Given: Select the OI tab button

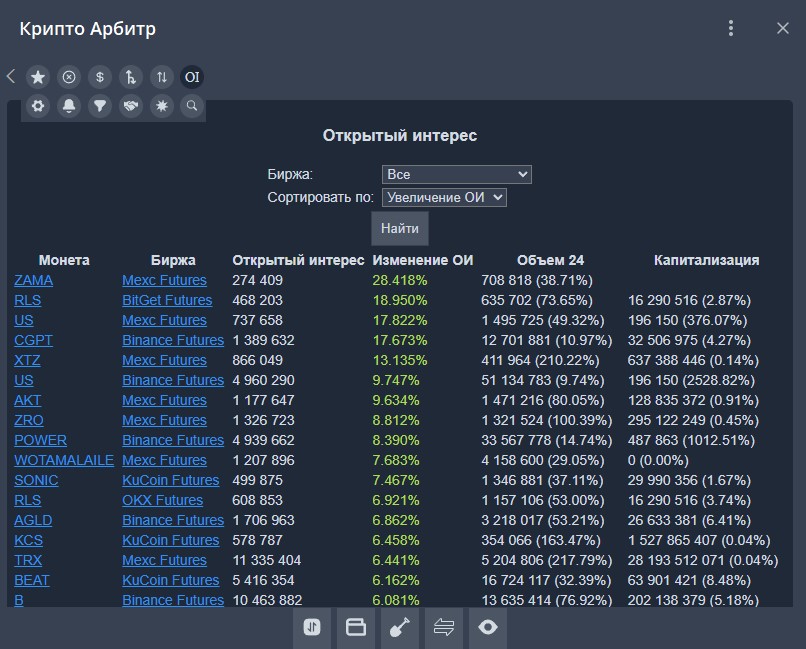Looking at the screenshot, I should [191, 77].
